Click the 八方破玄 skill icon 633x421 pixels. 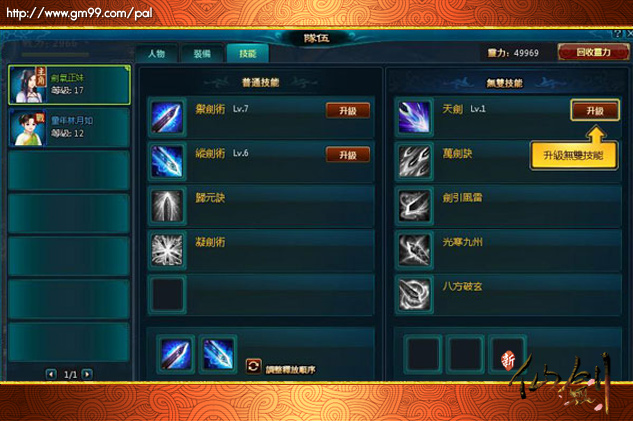point(414,295)
